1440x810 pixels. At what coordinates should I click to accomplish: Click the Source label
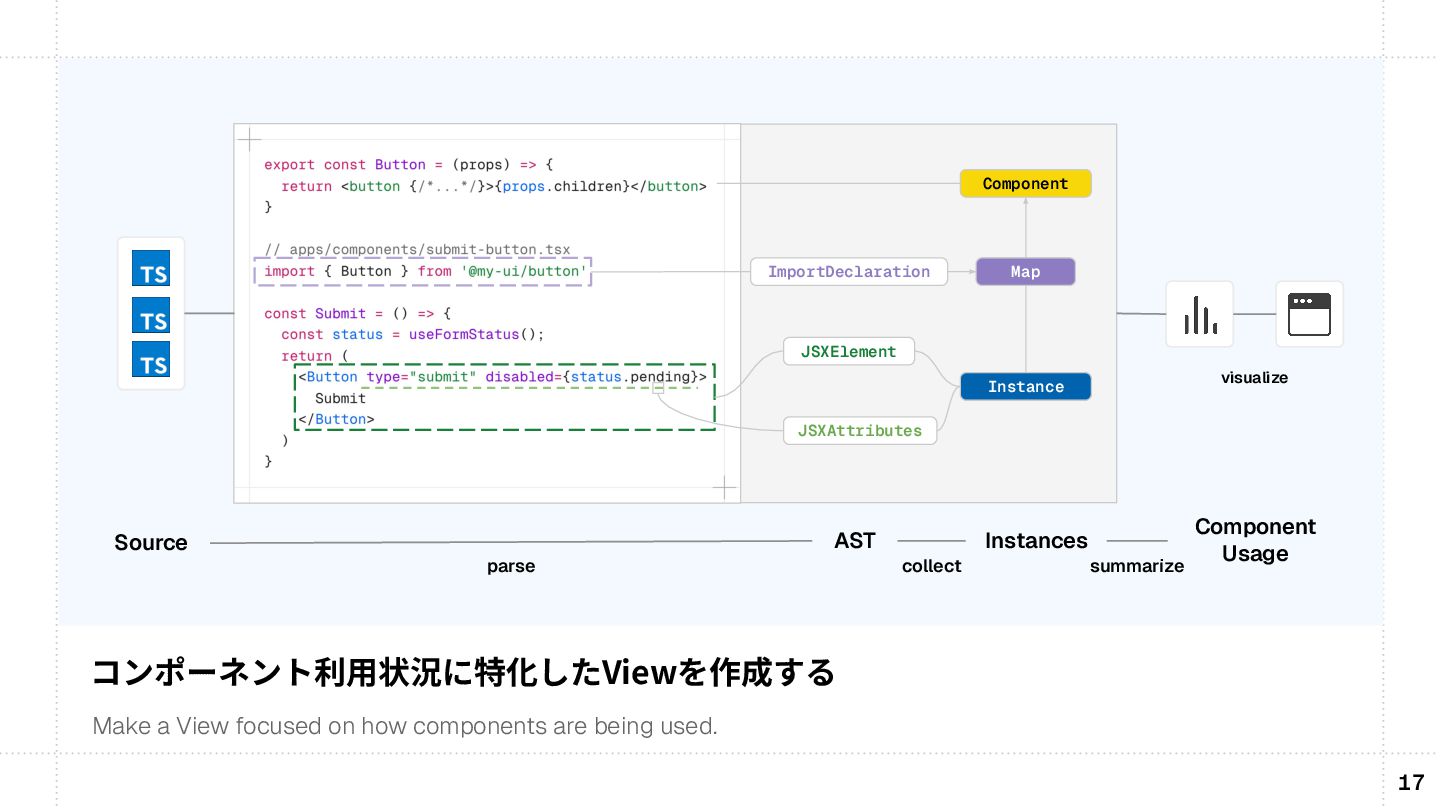(151, 542)
